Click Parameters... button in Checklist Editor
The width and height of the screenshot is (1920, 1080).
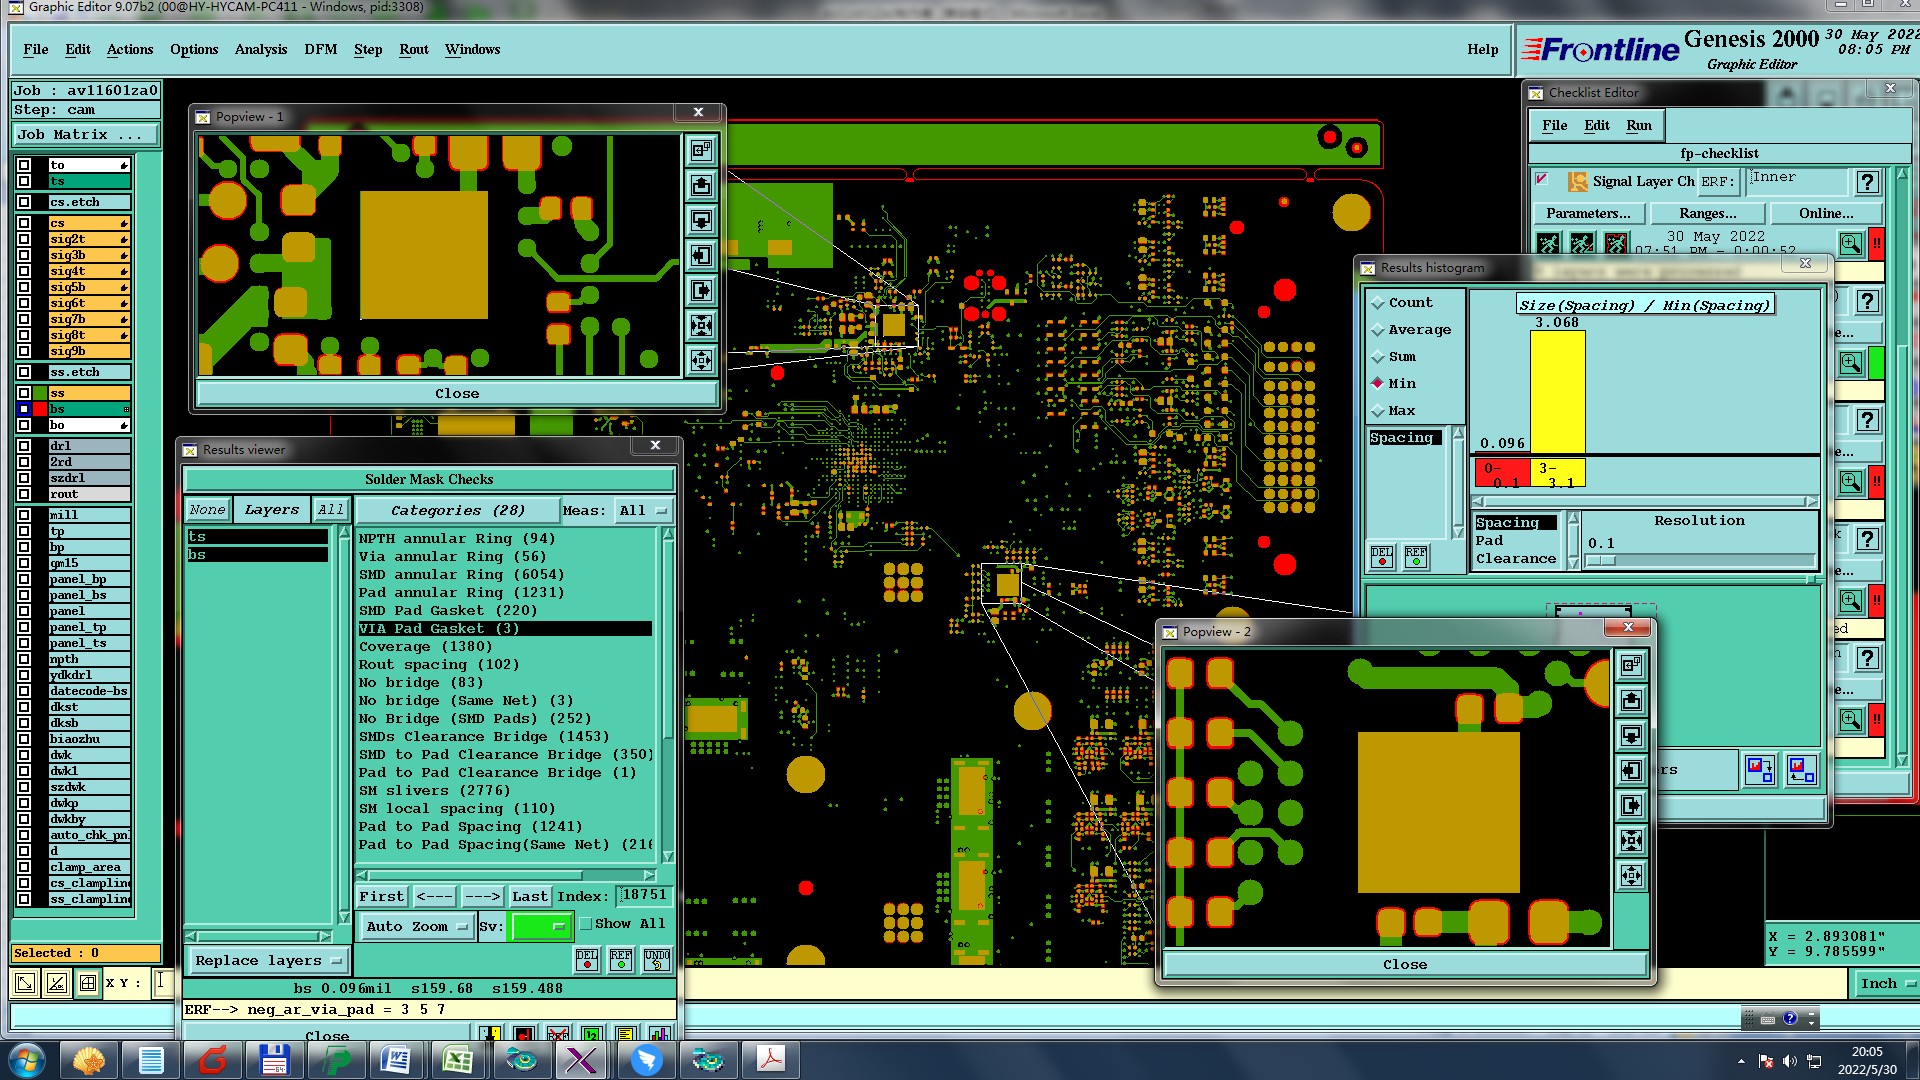click(1588, 213)
